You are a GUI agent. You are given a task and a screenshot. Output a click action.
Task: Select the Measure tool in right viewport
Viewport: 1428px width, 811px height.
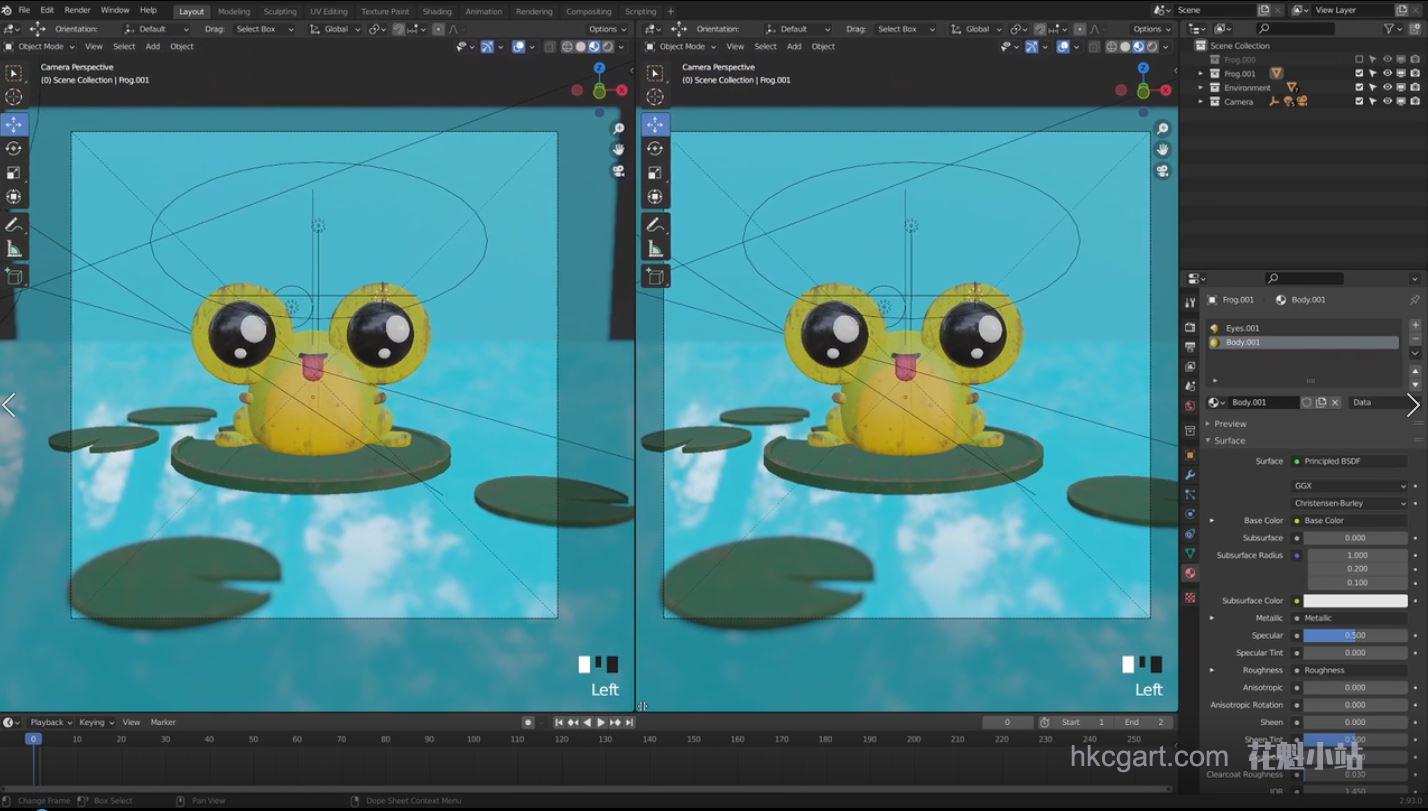[655, 249]
